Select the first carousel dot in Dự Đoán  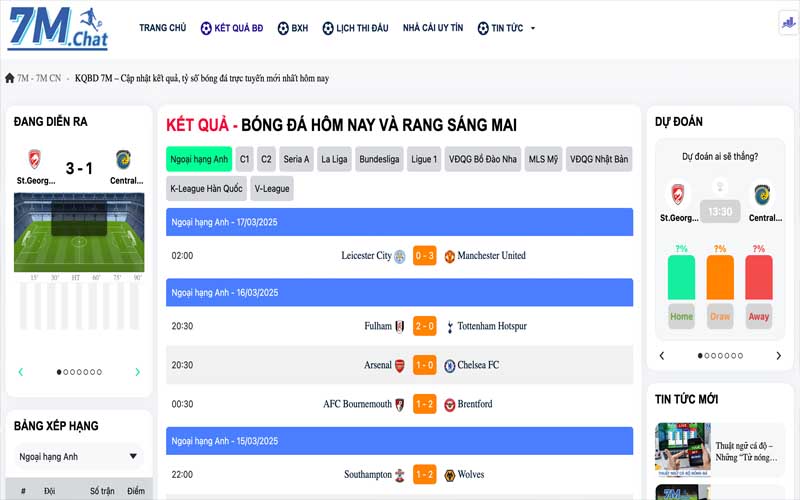[x=700, y=356]
